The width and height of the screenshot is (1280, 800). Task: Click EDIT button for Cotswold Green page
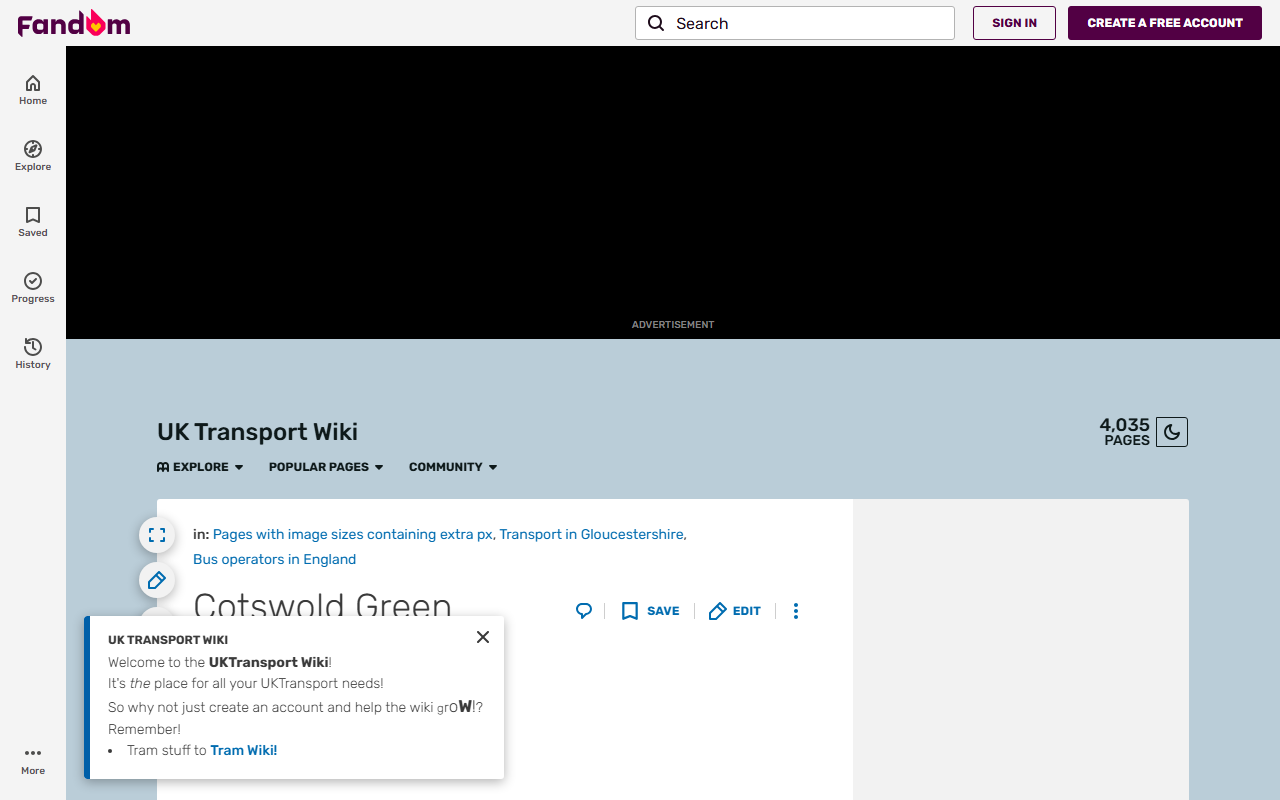coord(734,611)
